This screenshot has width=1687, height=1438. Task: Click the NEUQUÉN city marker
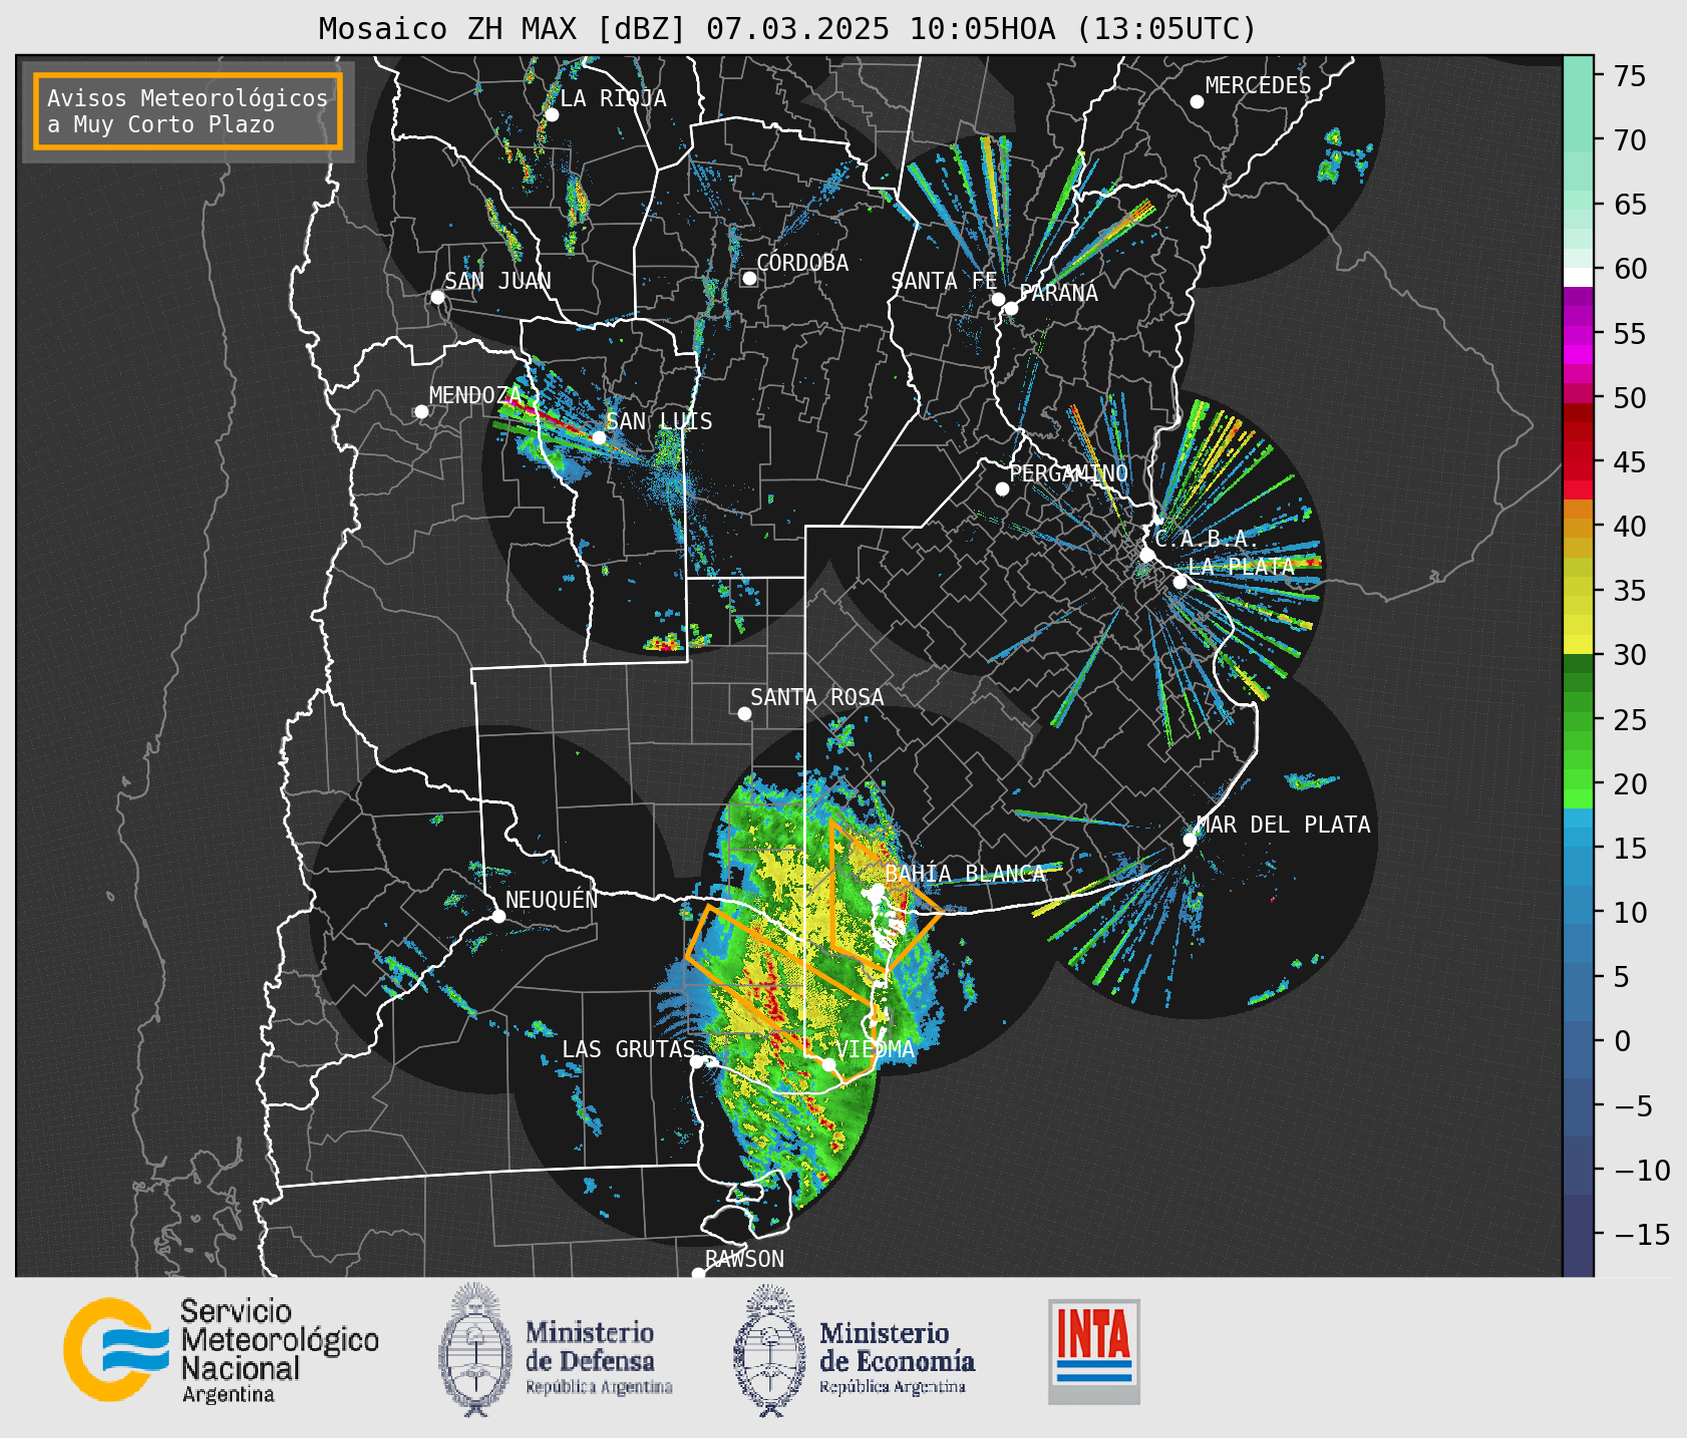pos(499,916)
